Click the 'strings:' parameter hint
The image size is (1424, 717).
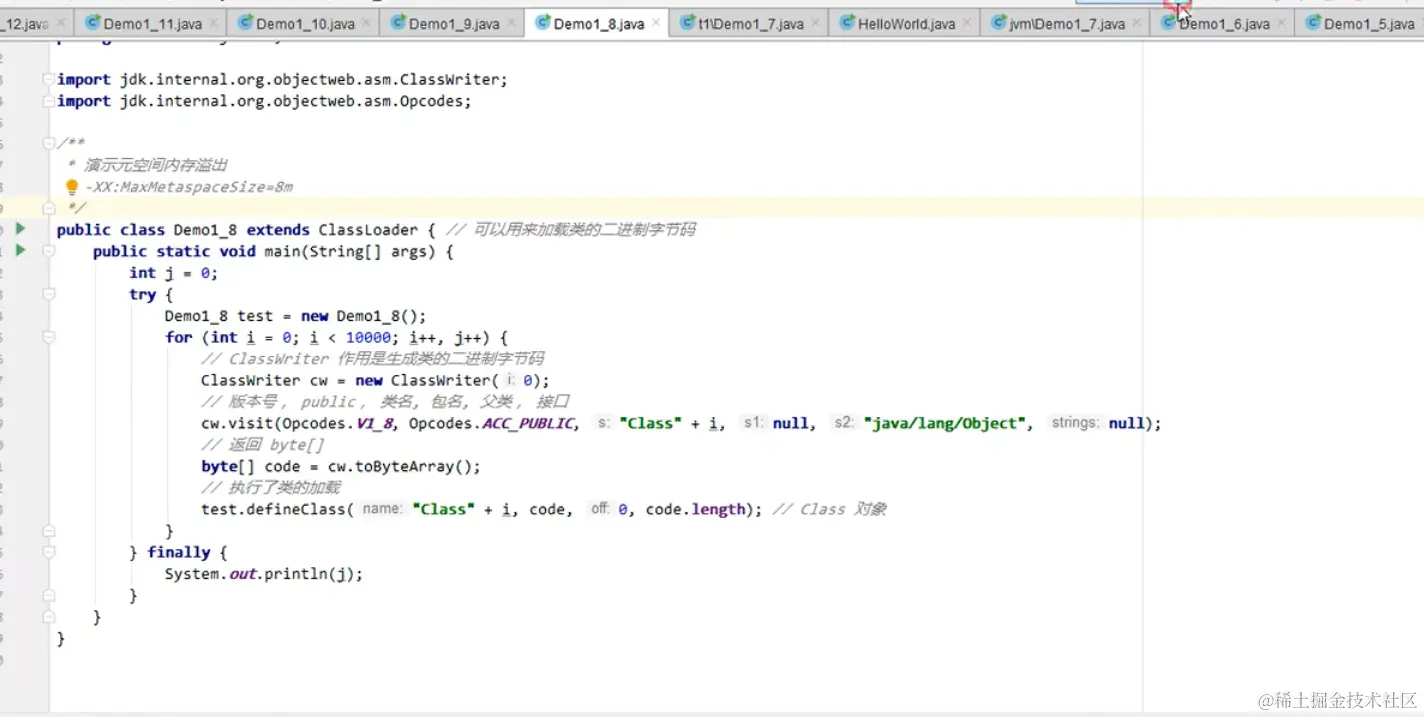[1075, 423]
